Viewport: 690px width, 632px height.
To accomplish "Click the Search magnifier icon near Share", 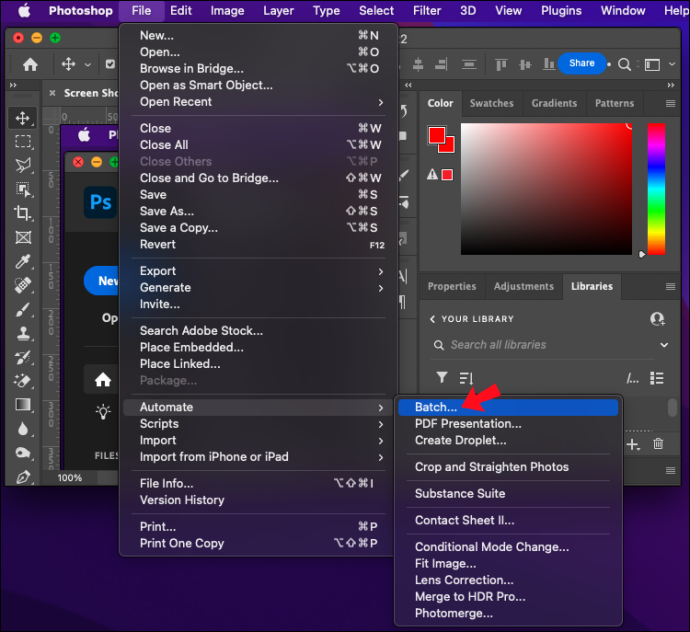I will click(624, 65).
